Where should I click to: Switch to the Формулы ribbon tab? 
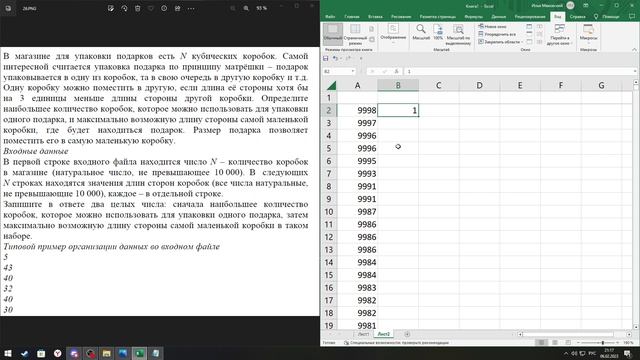click(473, 17)
